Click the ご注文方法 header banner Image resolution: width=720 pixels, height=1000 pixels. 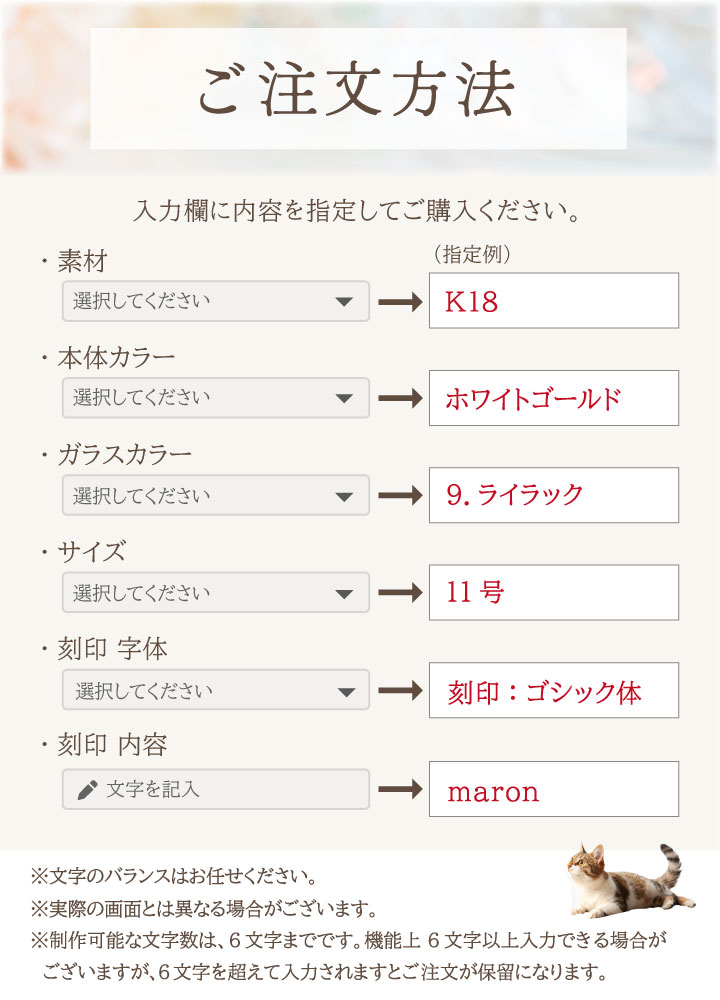click(x=358, y=89)
